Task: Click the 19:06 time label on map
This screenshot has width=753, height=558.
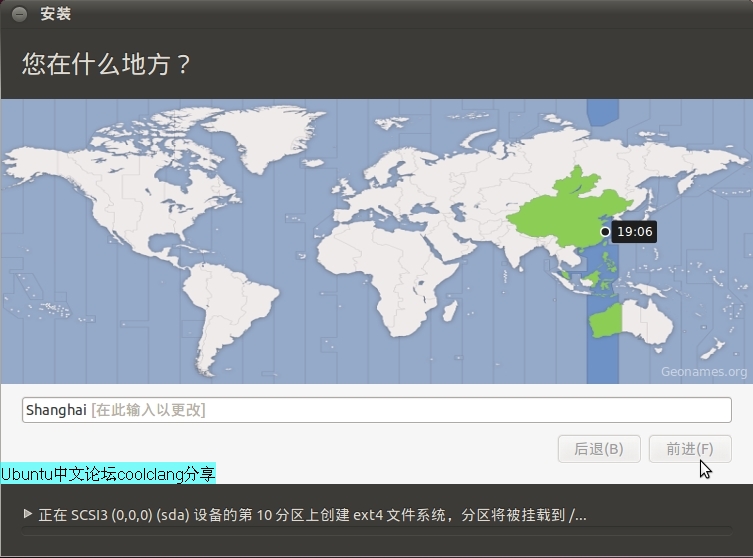Action: click(634, 232)
